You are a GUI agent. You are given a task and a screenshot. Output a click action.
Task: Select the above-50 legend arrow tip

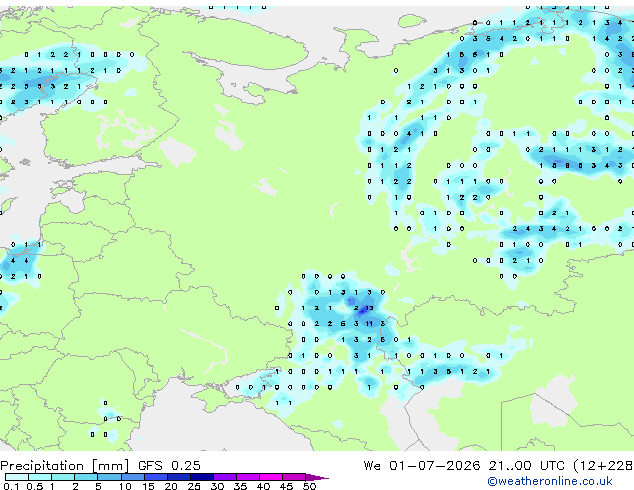pyautogui.click(x=317, y=477)
